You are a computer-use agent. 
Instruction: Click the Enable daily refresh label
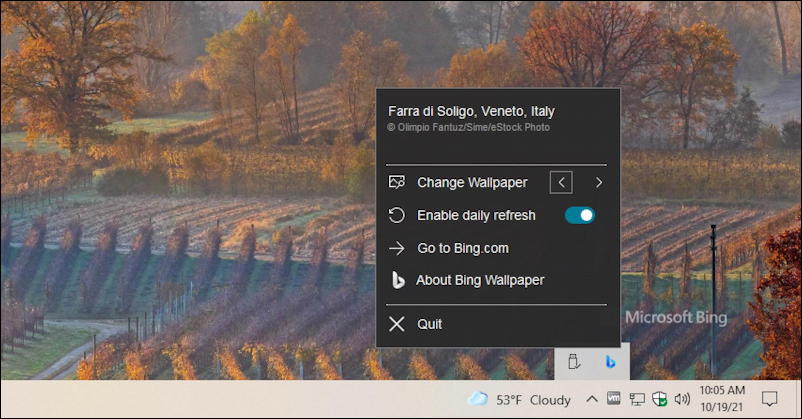click(x=476, y=215)
